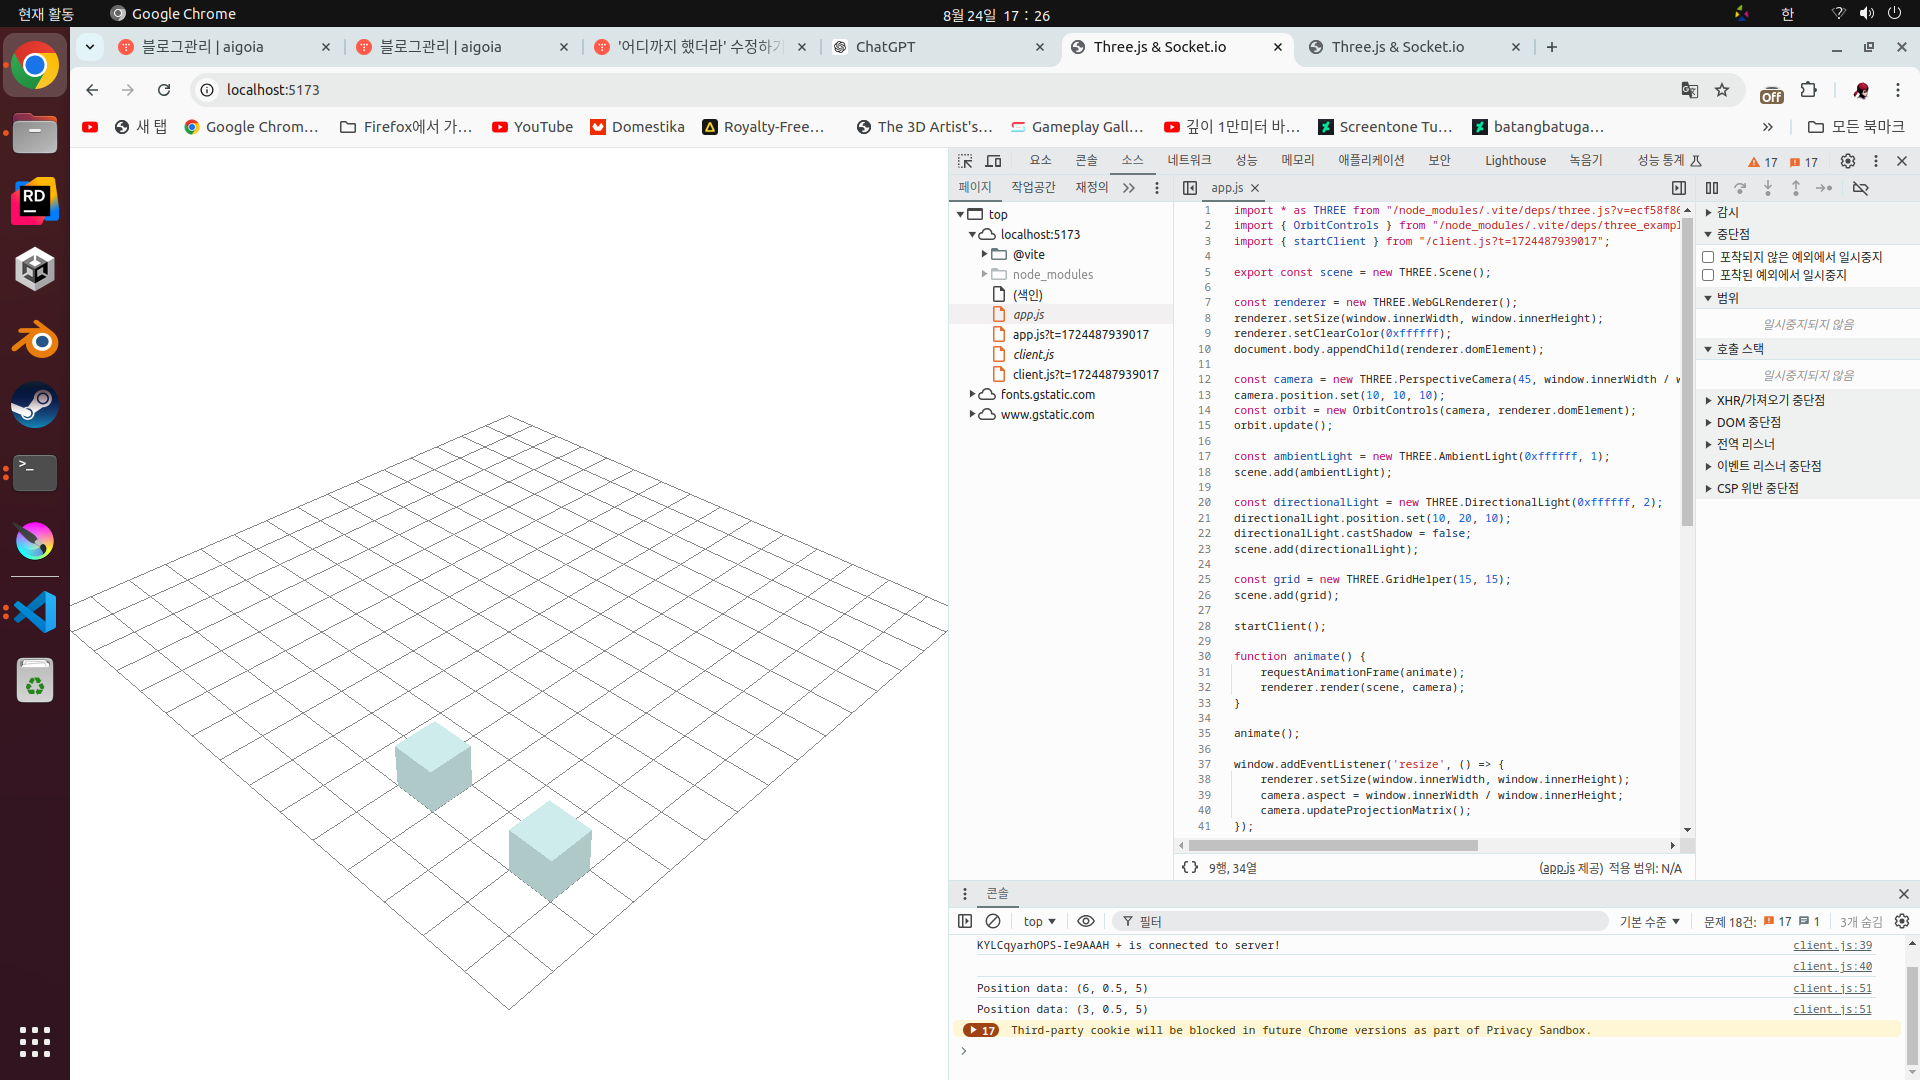Expand the @vite folder
The image size is (1920, 1080).
pos(984,254)
